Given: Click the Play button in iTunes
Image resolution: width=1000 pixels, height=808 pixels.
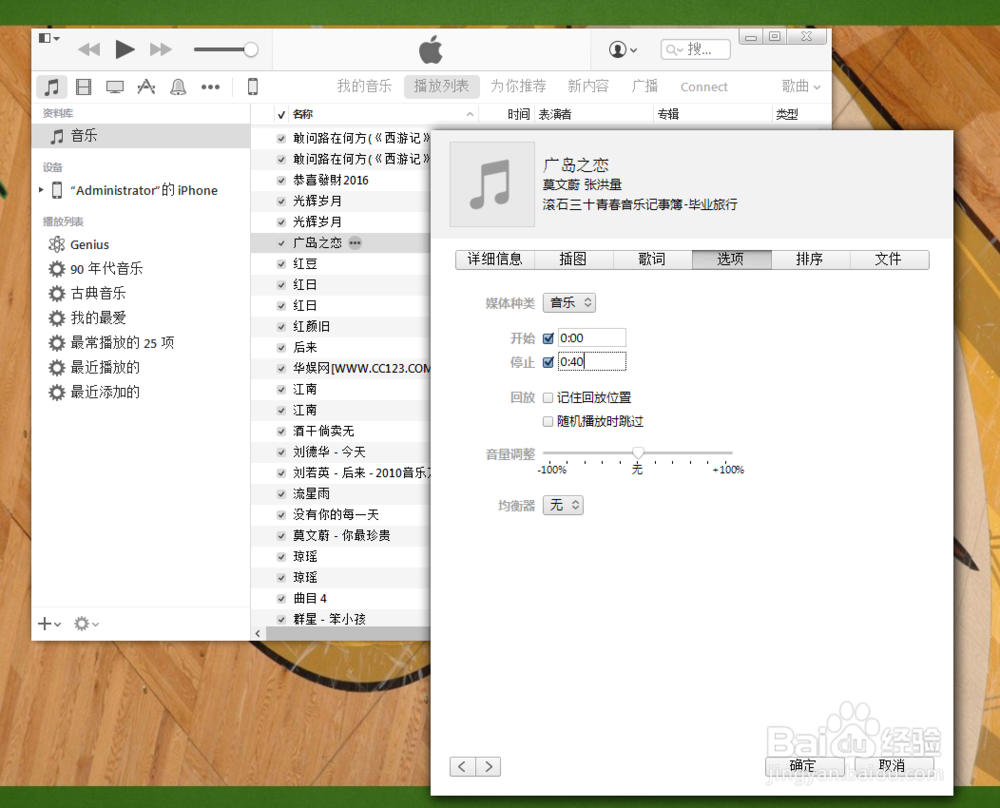Looking at the screenshot, I should tap(124, 49).
